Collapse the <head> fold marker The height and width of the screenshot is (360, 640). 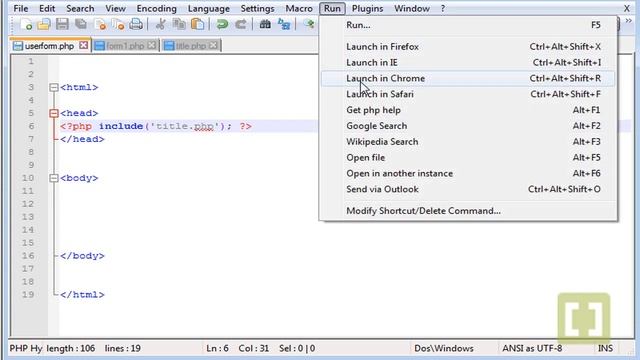click(54, 113)
